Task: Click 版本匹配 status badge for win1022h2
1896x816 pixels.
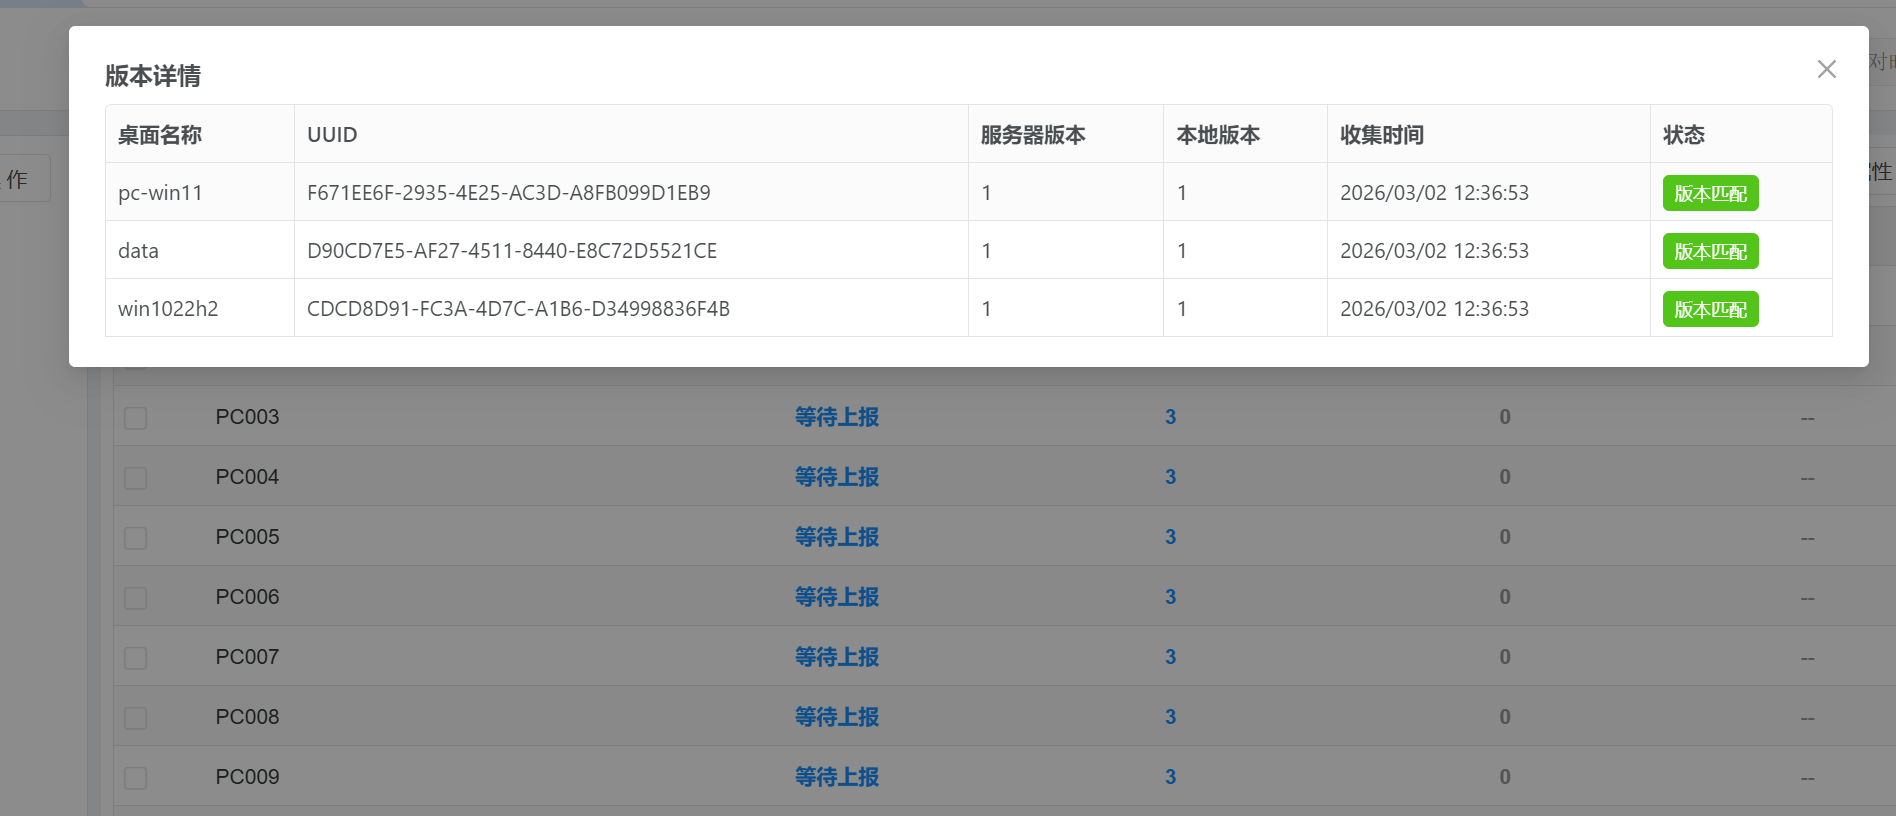Action: click(1710, 309)
